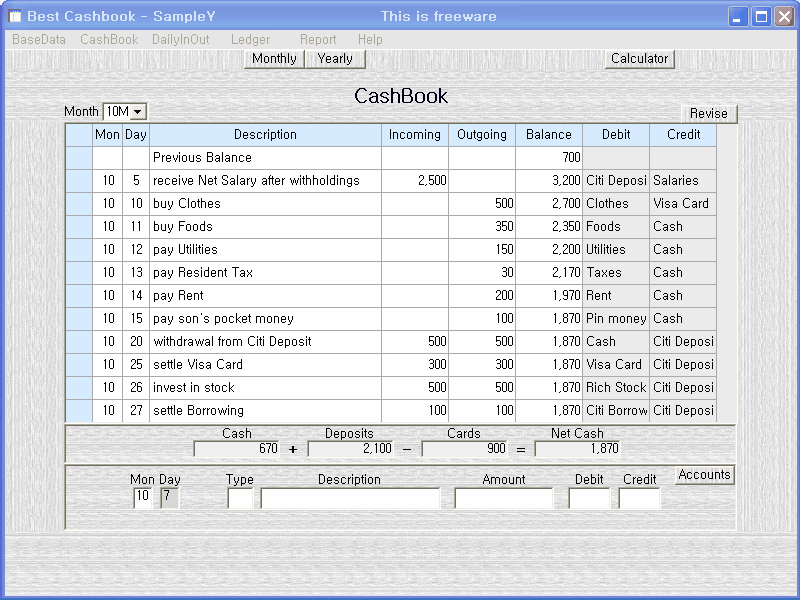The image size is (800, 600).
Task: Click the Type input field
Action: [x=240, y=498]
